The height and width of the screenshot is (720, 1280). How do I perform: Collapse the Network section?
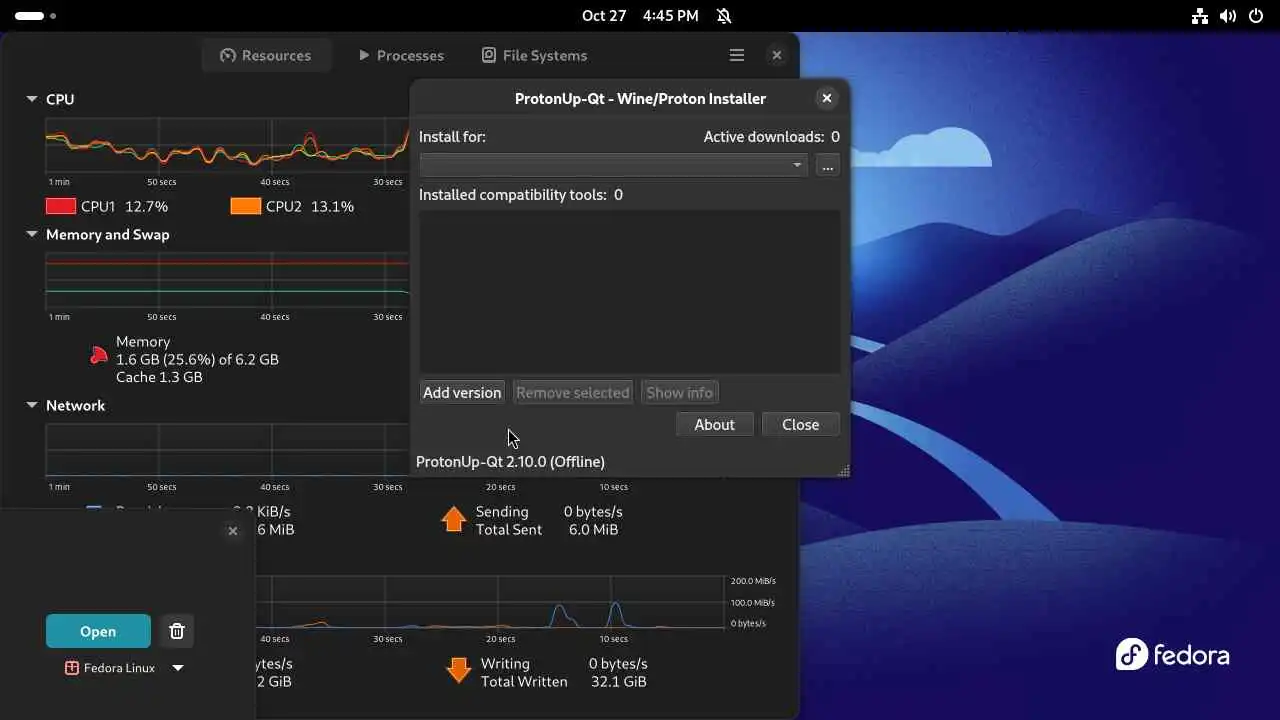[32, 405]
